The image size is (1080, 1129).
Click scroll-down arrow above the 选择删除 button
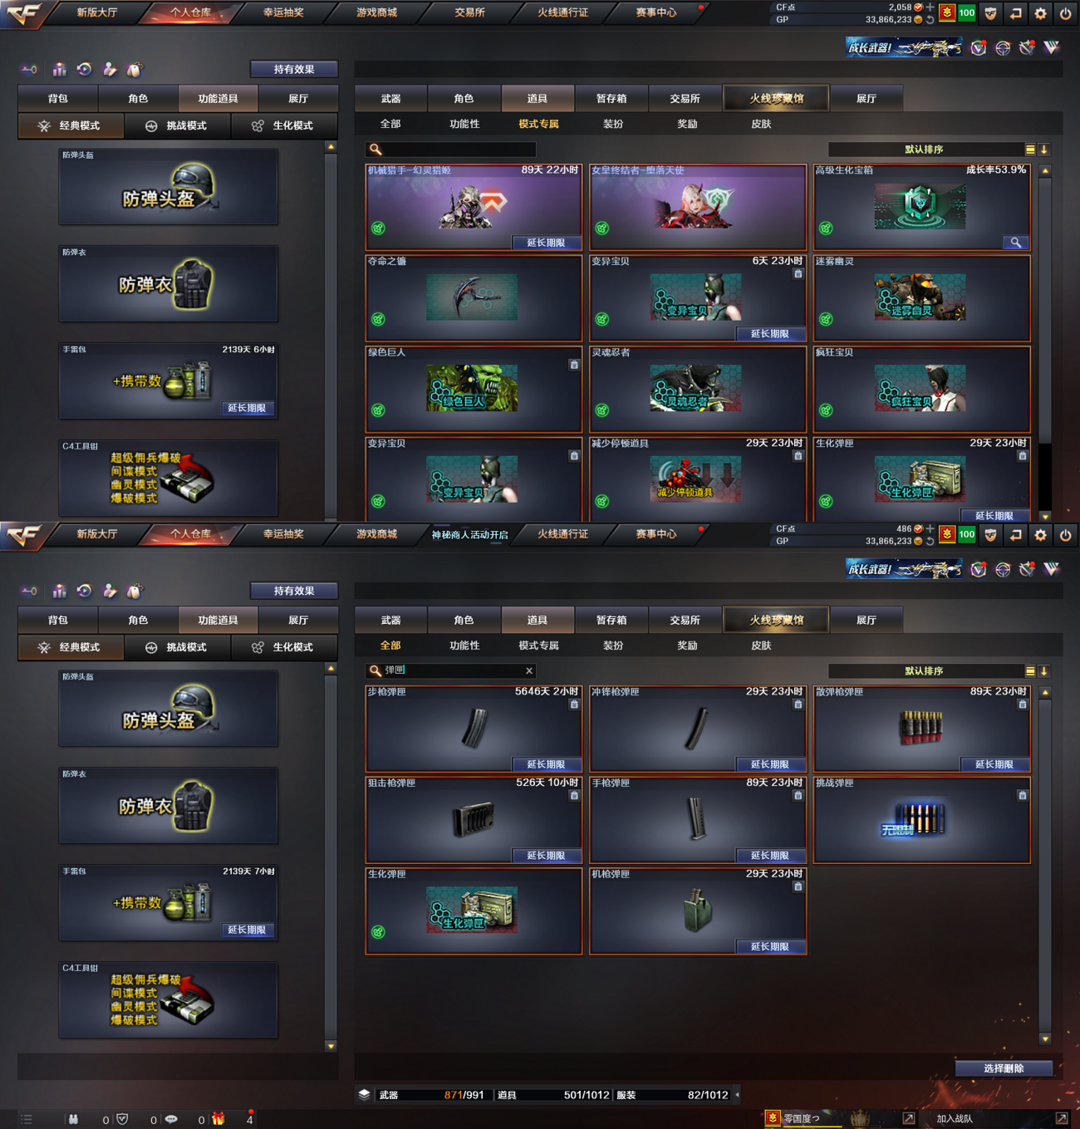click(x=1045, y=1039)
